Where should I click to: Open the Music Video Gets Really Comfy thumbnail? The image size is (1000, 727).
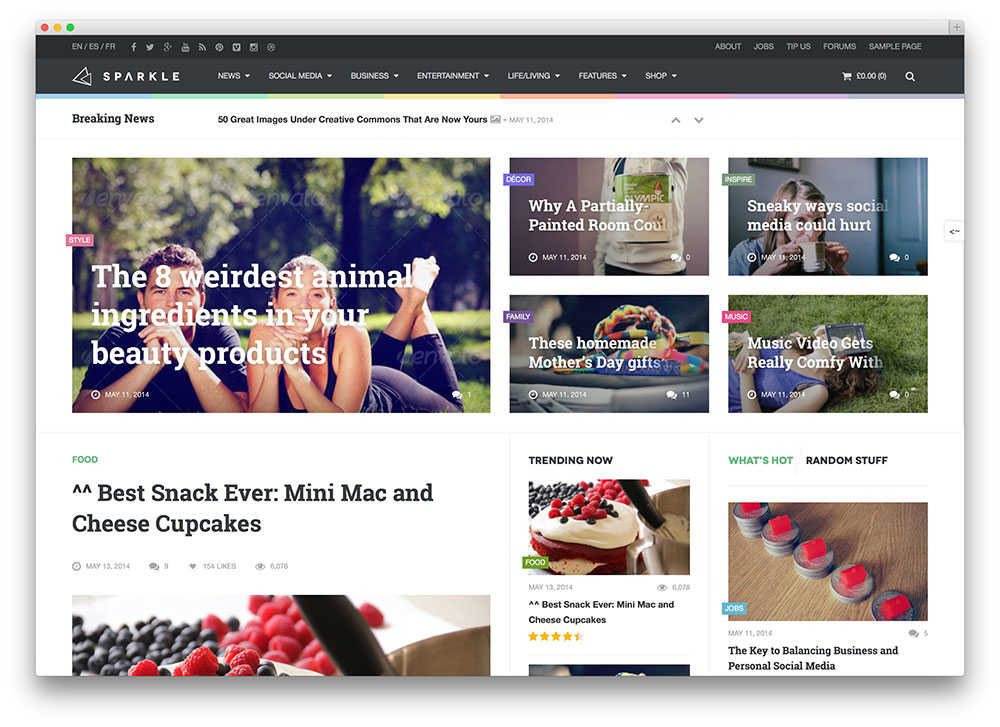point(828,354)
